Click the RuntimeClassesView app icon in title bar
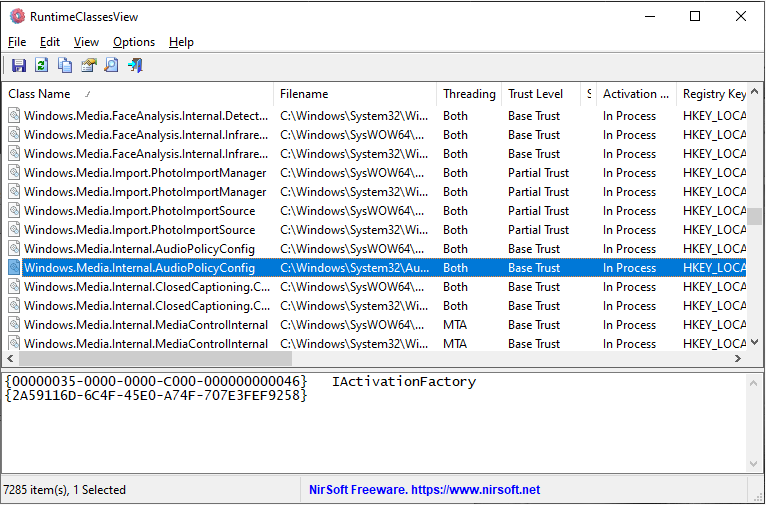The width and height of the screenshot is (766, 505). [x=17, y=16]
